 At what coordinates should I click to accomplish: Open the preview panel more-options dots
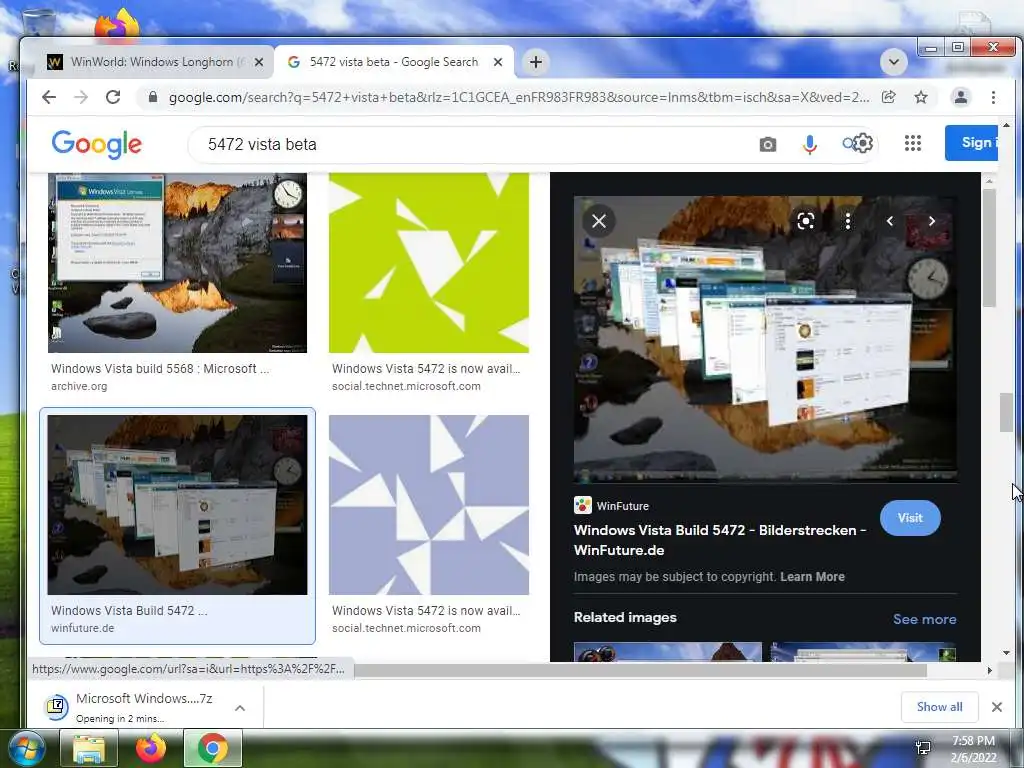pyautogui.click(x=848, y=221)
